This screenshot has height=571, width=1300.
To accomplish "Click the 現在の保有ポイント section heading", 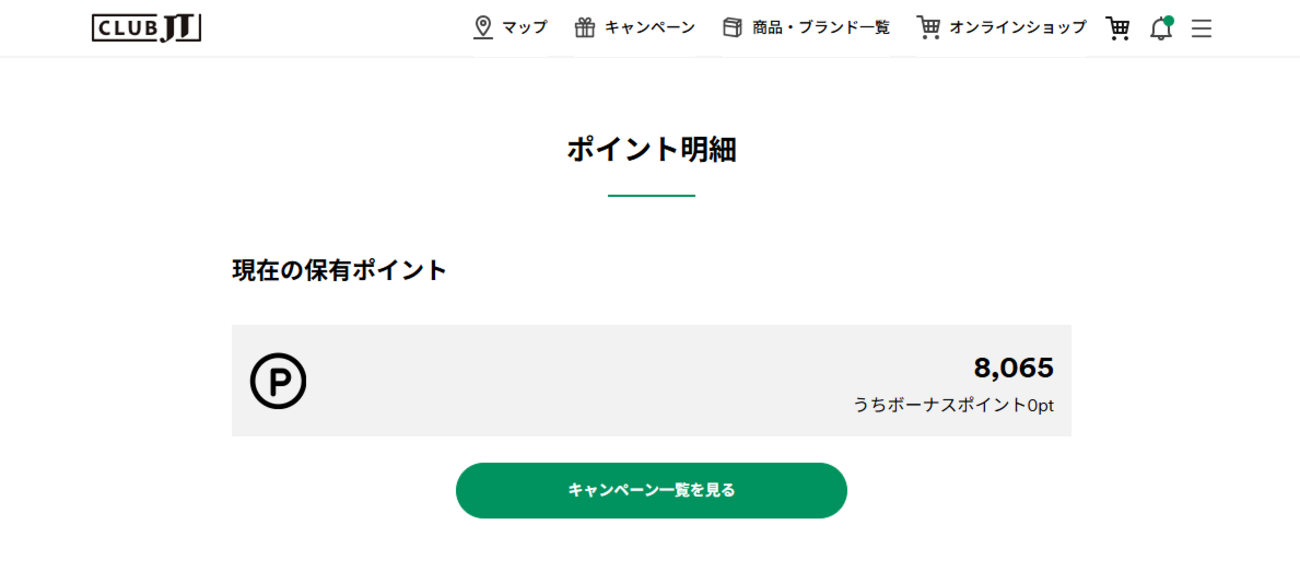I will [x=339, y=270].
